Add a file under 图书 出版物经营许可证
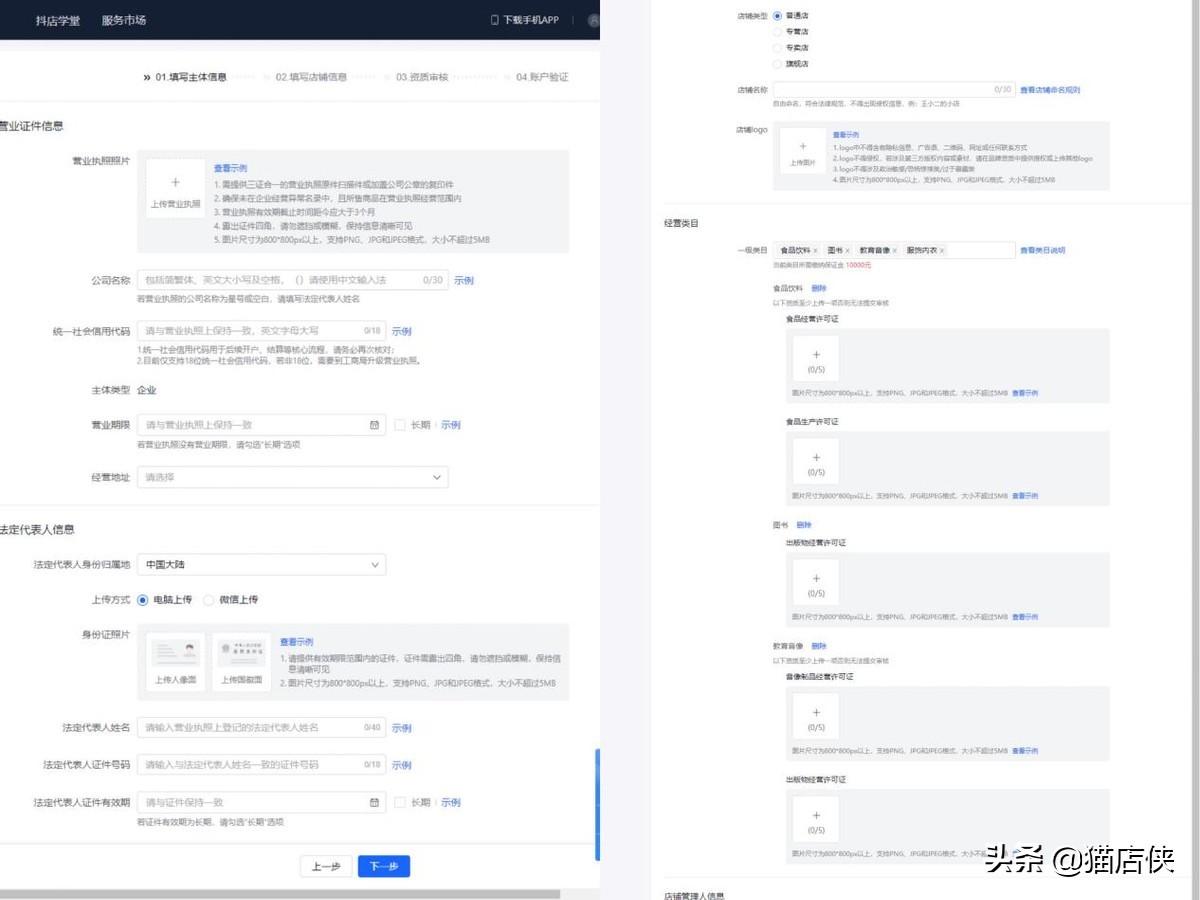Viewport: 1200px width, 900px height. click(x=816, y=583)
